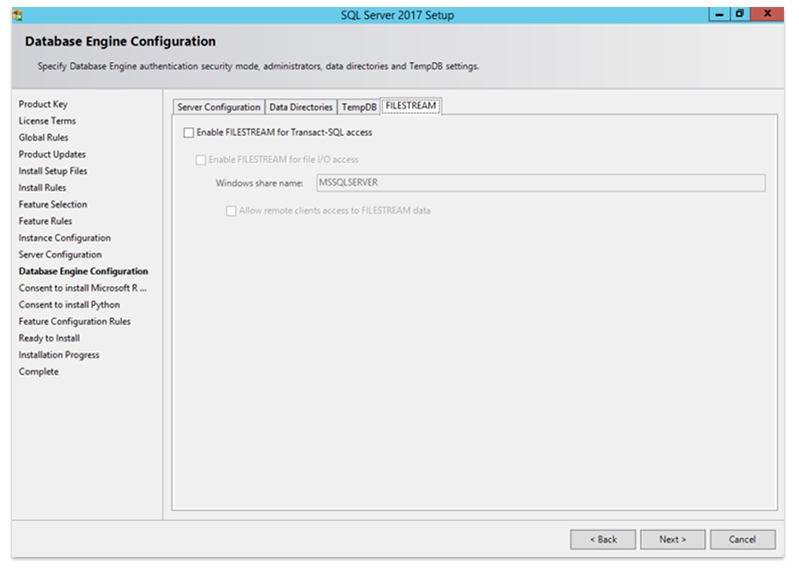Cancel the SQL Server setup

tap(742, 539)
